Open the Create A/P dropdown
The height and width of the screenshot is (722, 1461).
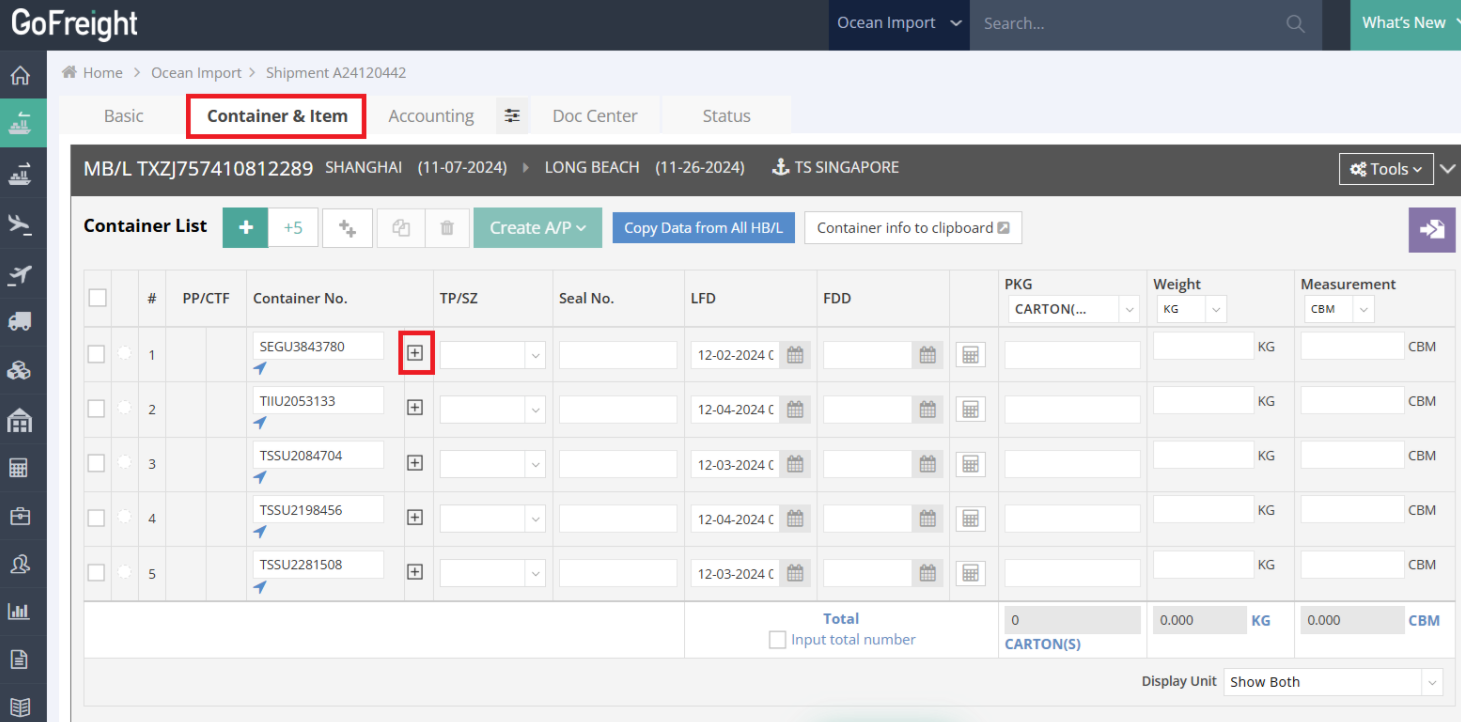click(537, 227)
